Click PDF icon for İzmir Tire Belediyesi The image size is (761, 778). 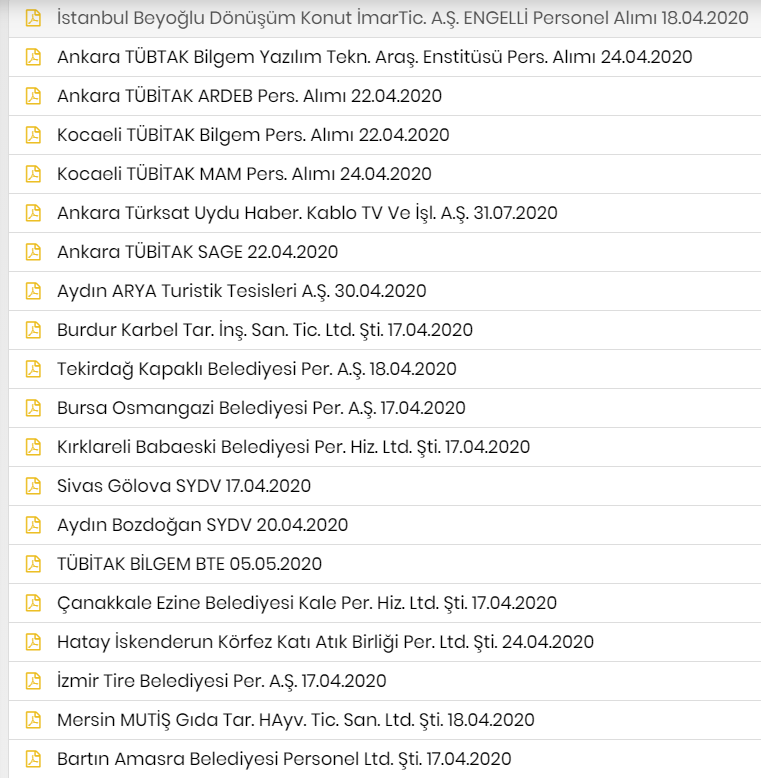coord(33,680)
